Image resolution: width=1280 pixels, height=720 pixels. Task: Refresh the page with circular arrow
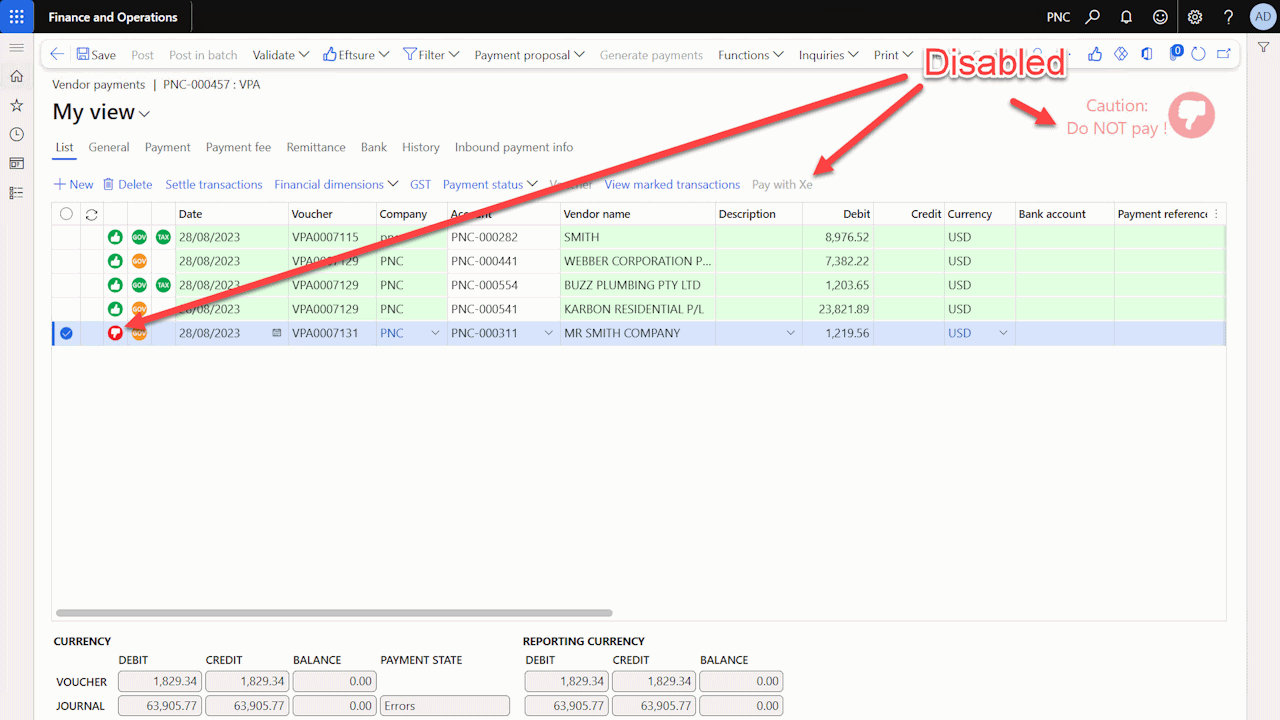(x=1198, y=54)
